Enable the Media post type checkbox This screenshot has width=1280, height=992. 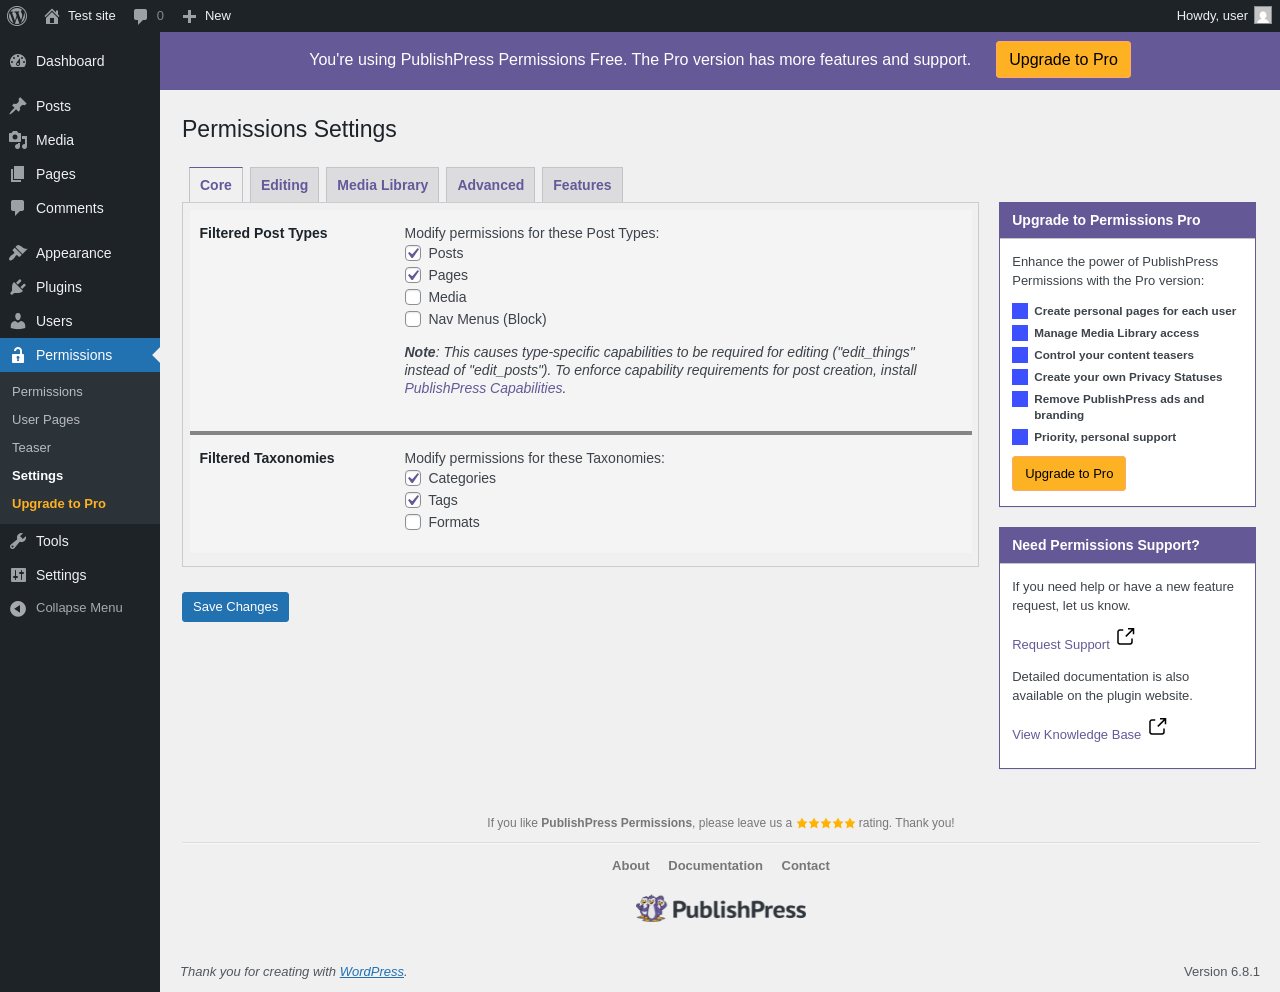pos(413,297)
